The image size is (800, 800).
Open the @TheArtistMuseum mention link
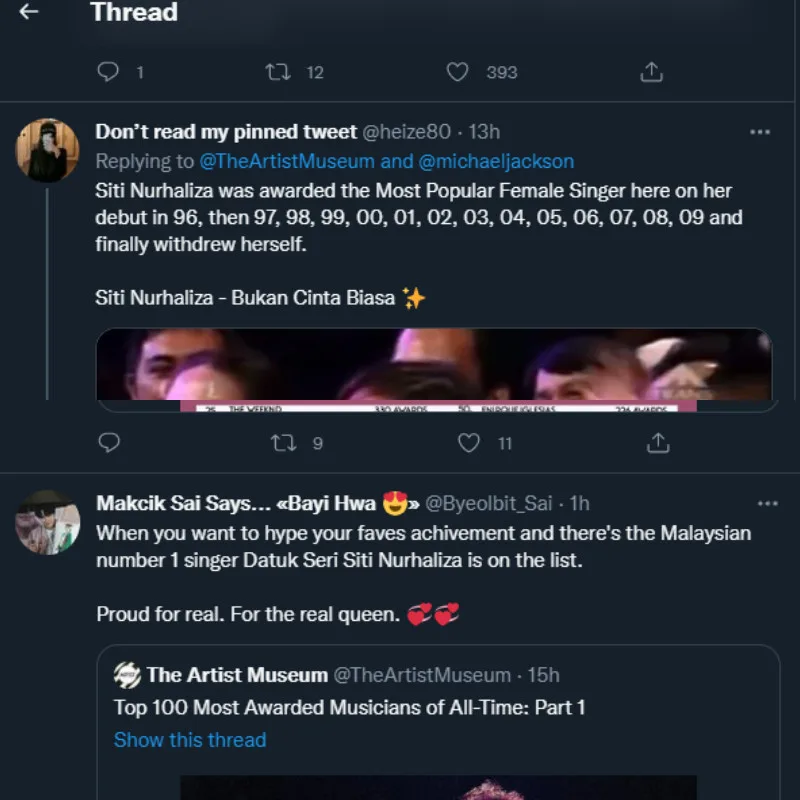coord(287,161)
